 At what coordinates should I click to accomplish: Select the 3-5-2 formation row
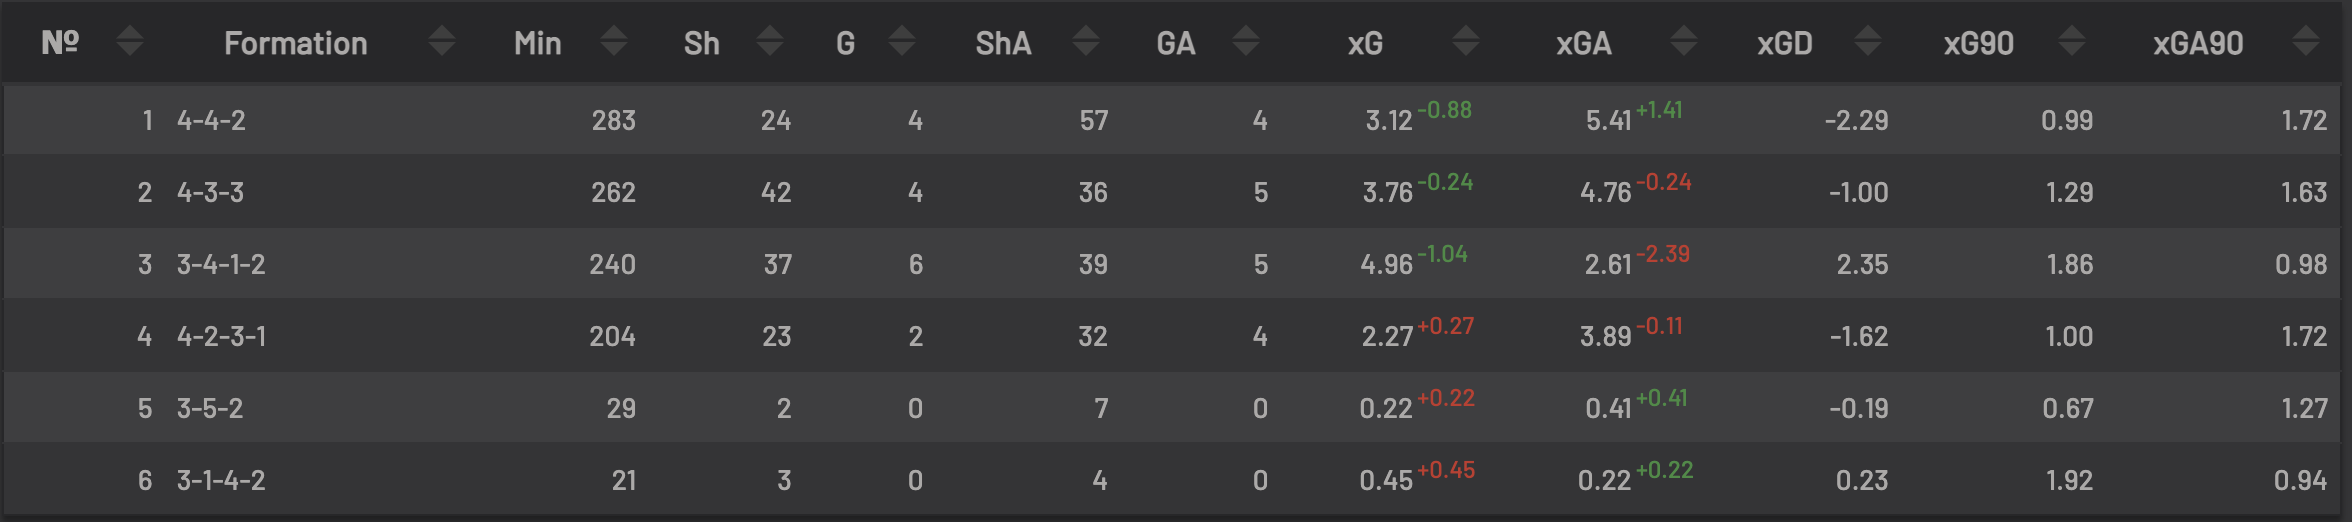click(1172, 408)
